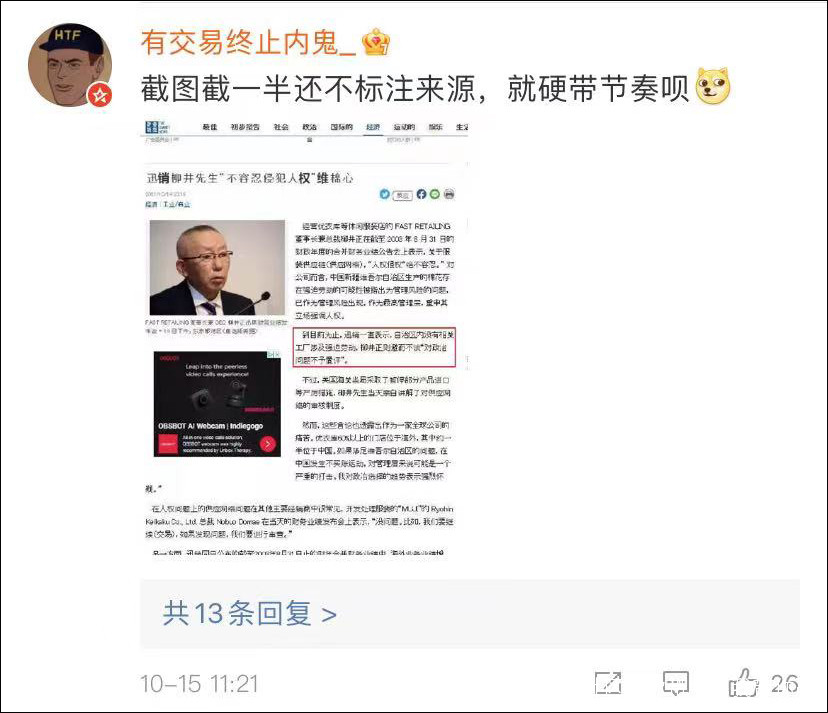Open the commenter's cartoon profile avatar
Screen dimensions: 828x713
[70, 65]
